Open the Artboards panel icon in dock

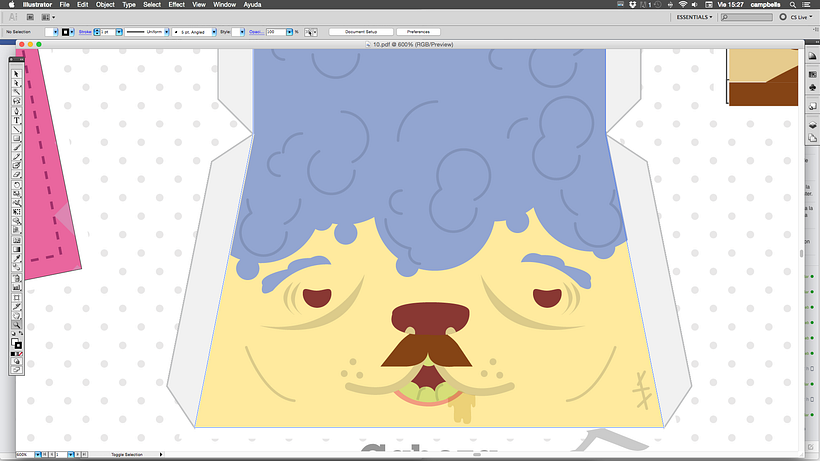(812, 137)
